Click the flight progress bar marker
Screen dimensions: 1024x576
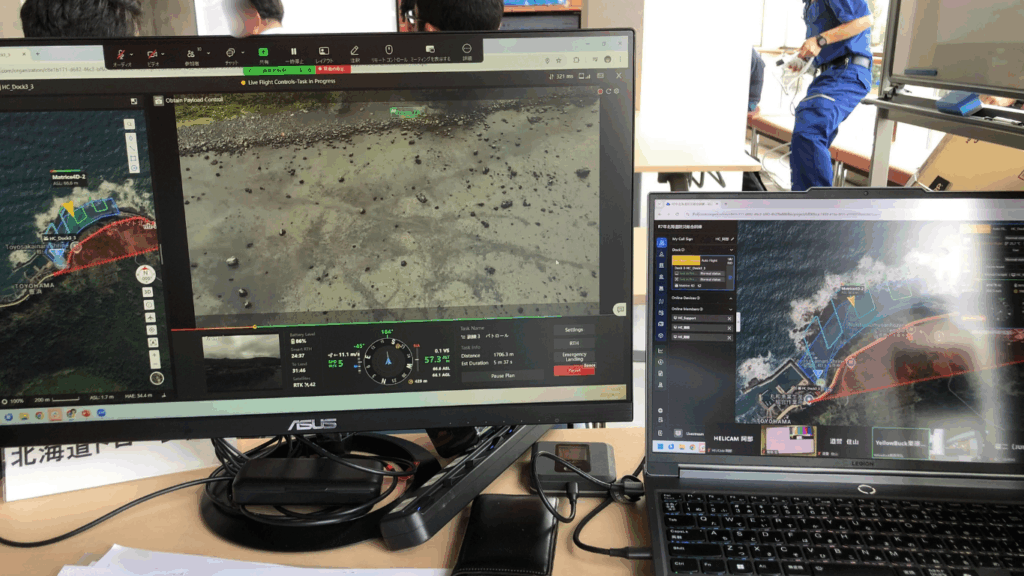click(x=255, y=326)
